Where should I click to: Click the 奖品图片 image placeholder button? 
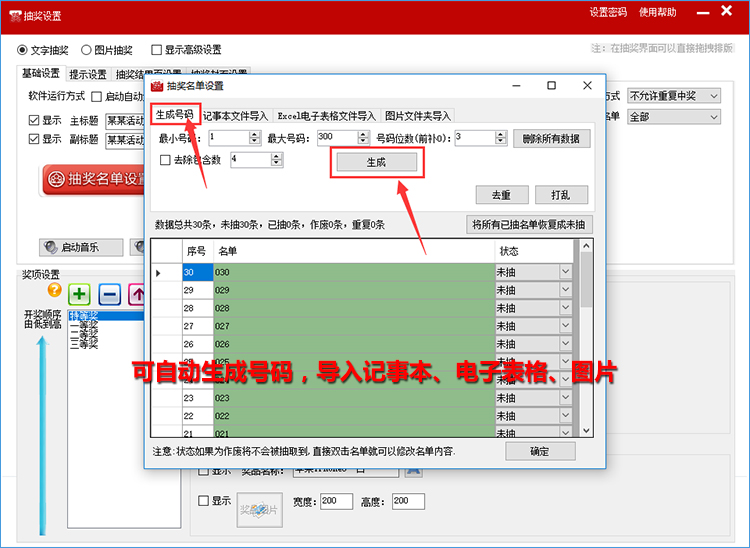pyautogui.click(x=260, y=510)
